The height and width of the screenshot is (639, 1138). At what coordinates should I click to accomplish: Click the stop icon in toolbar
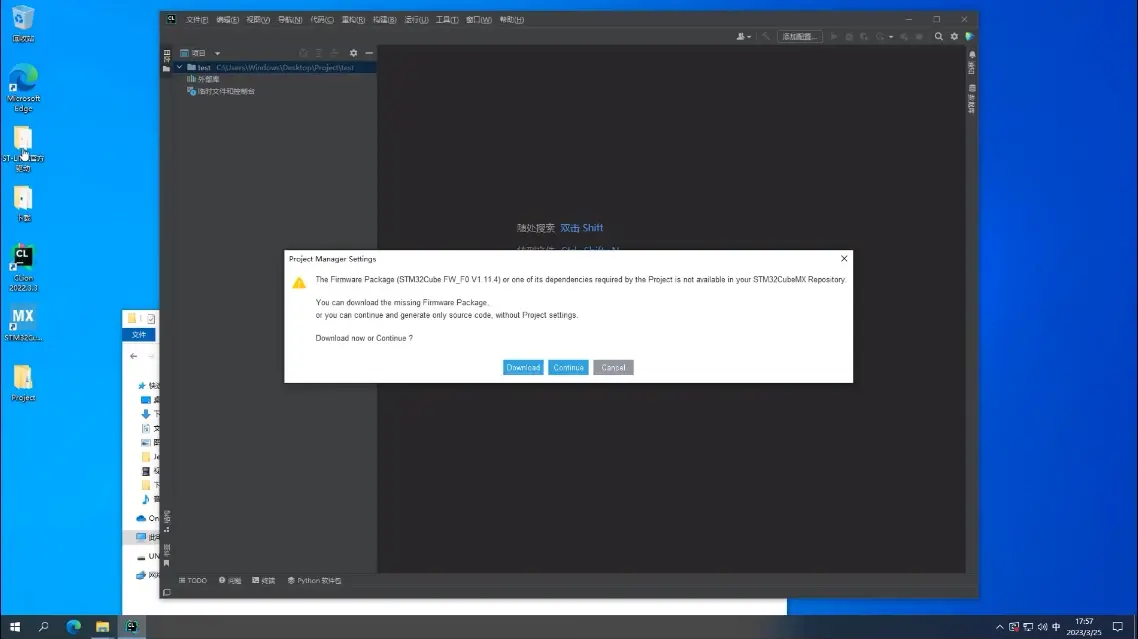(x=919, y=36)
